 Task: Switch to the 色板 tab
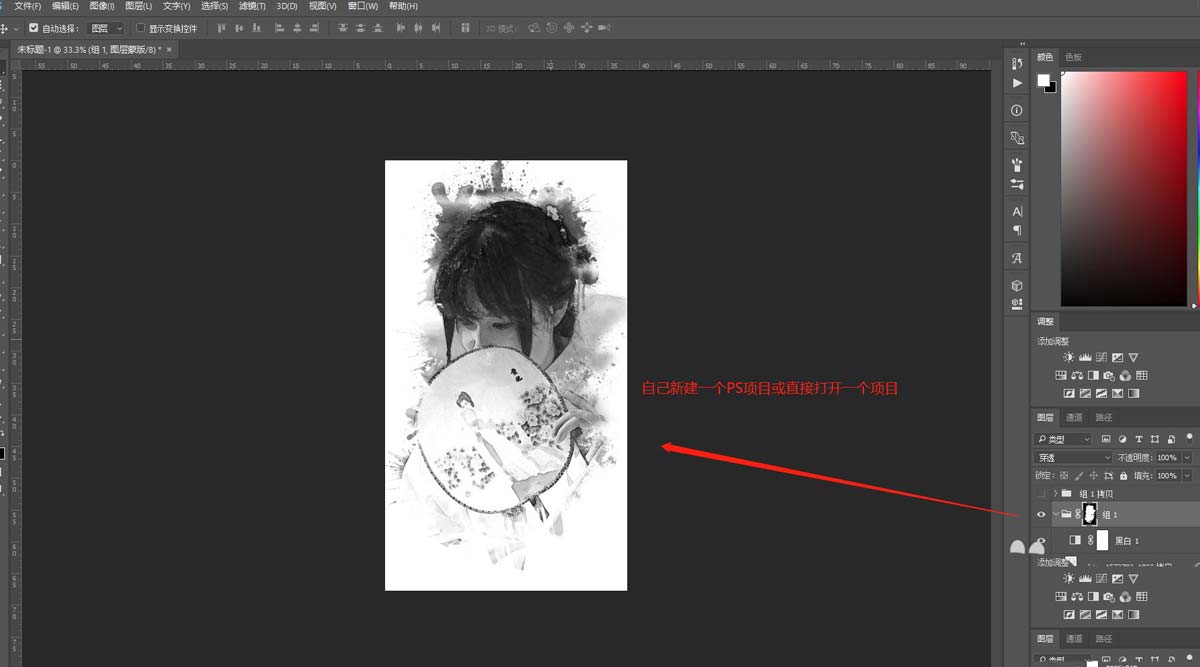(1073, 57)
